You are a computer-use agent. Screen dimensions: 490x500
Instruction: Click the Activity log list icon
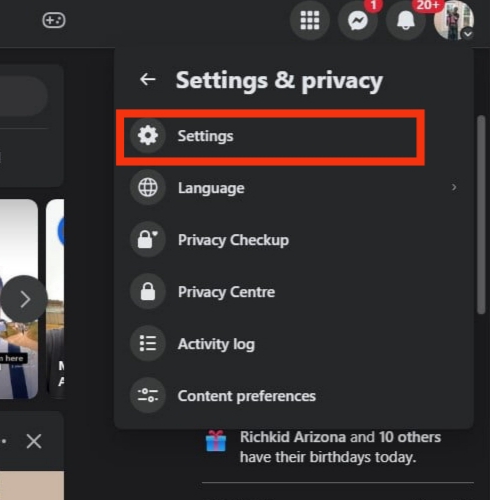[x=148, y=343]
